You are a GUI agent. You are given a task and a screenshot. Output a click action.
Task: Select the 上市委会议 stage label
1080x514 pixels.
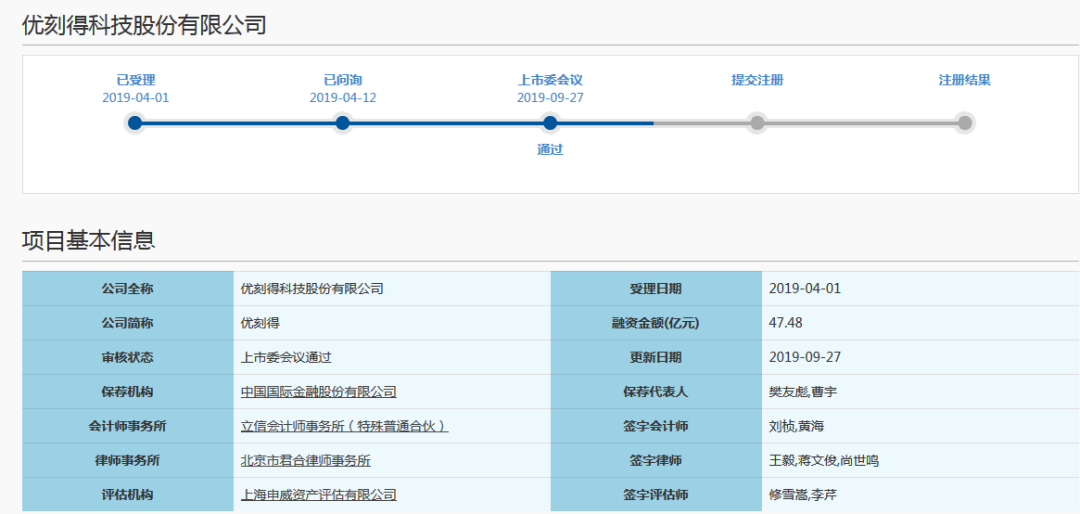tap(550, 80)
